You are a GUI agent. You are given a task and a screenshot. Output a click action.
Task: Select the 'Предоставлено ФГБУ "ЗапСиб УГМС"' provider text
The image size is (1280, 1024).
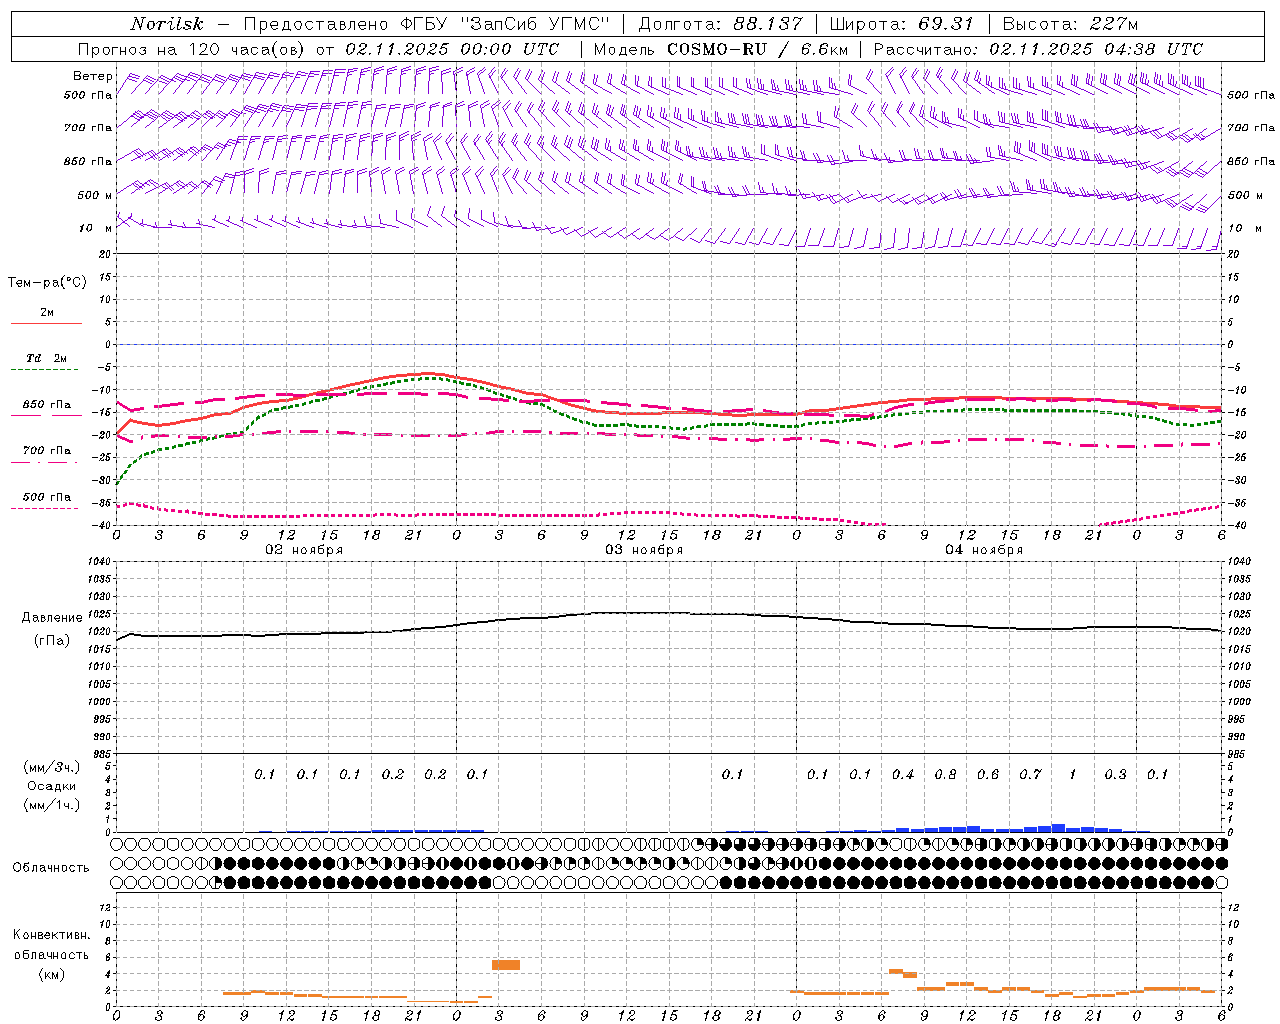click(427, 24)
